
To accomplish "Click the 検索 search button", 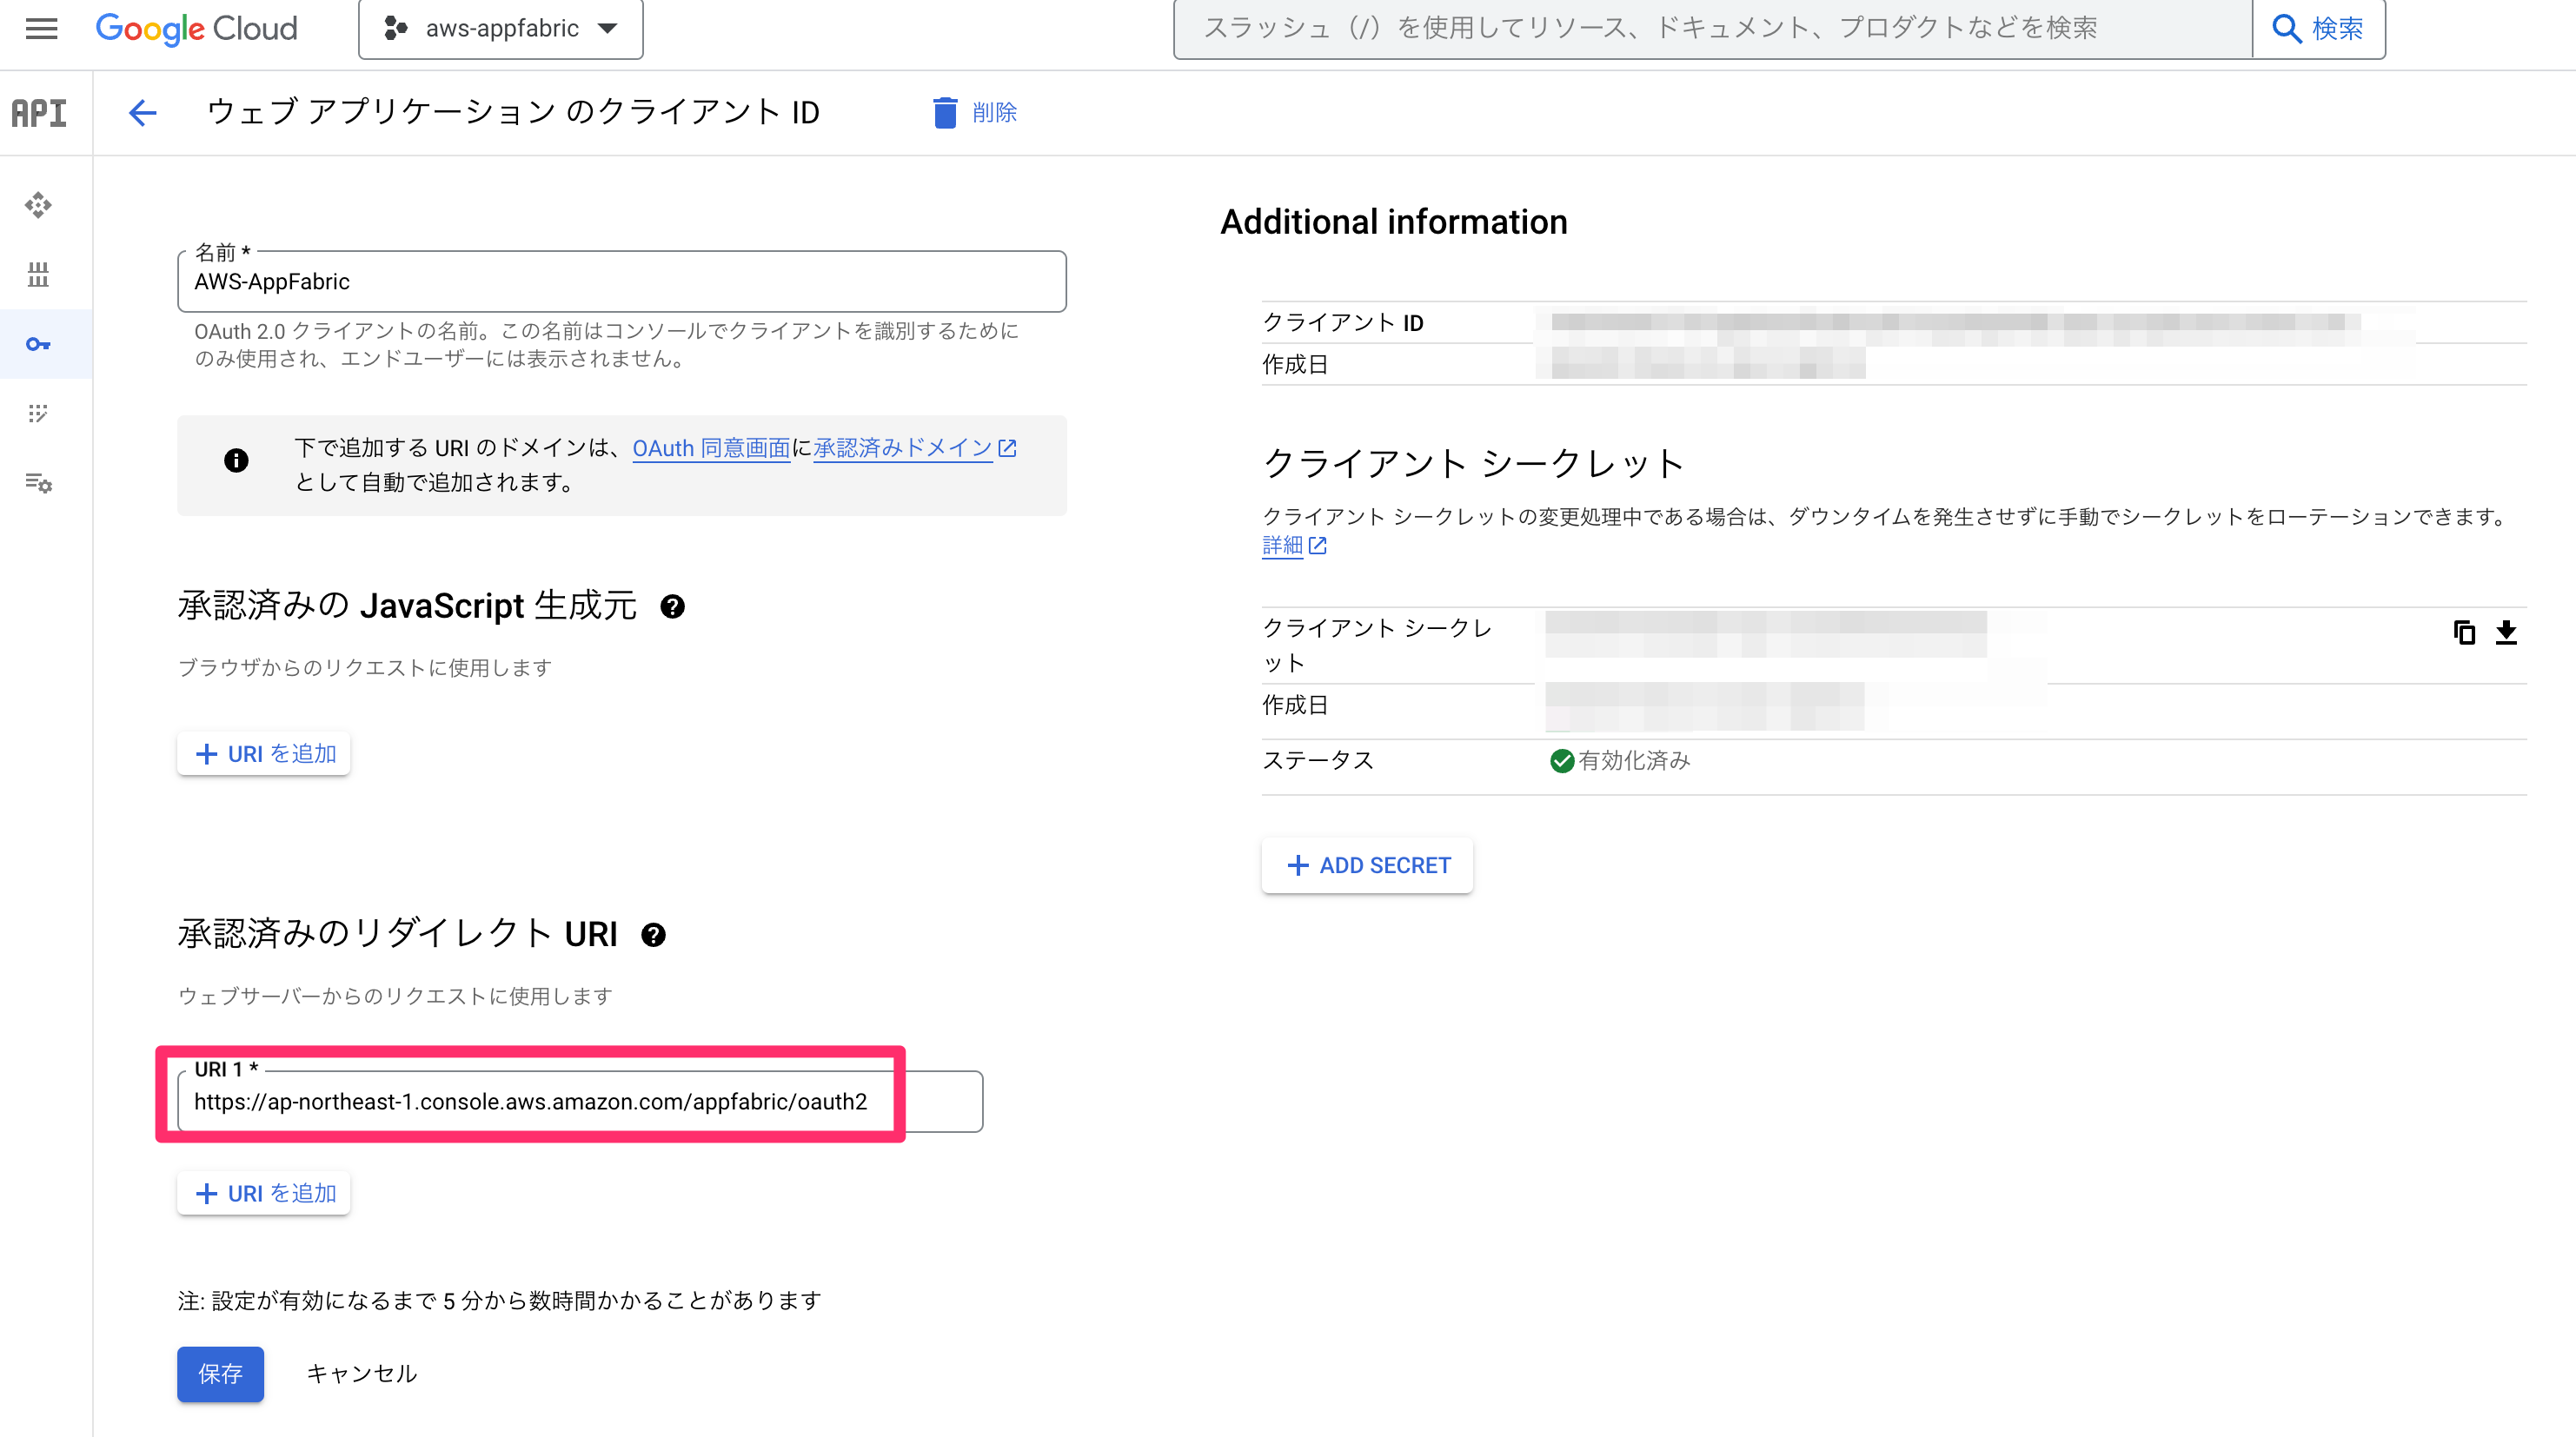I will (2318, 28).
